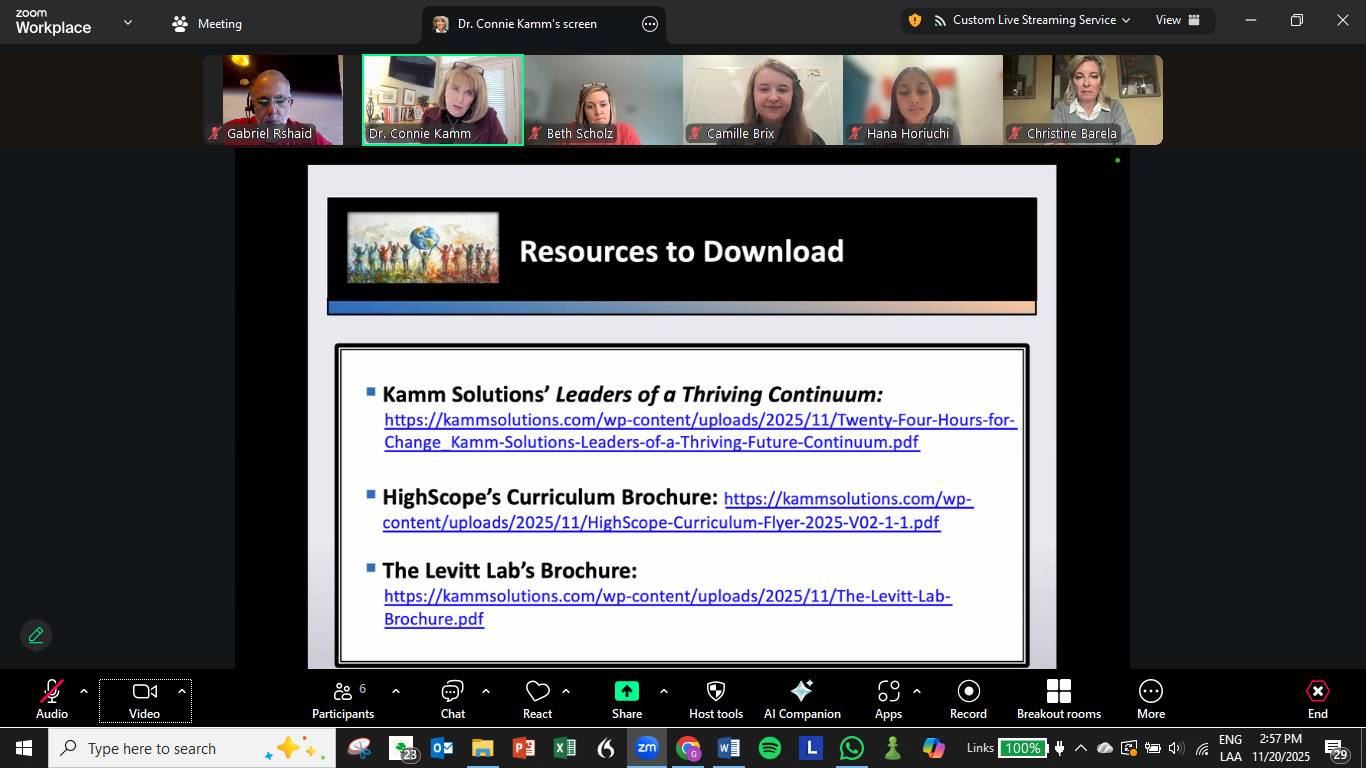Select Camille Brix's video thumbnail
Screen dimensions: 1366x768
763,100
